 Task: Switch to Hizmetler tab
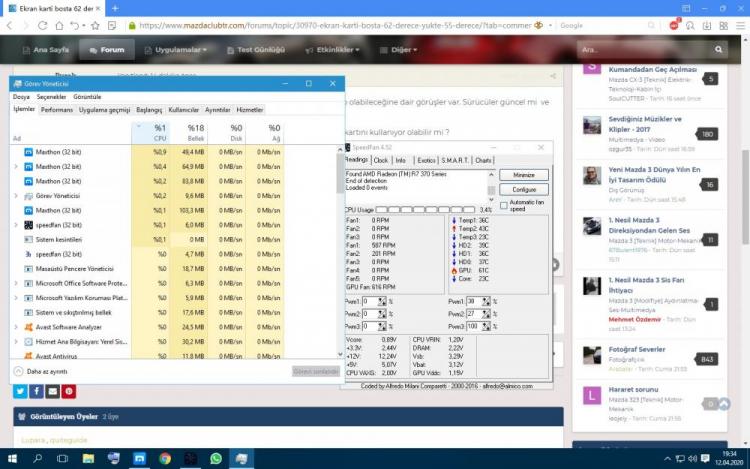point(250,109)
